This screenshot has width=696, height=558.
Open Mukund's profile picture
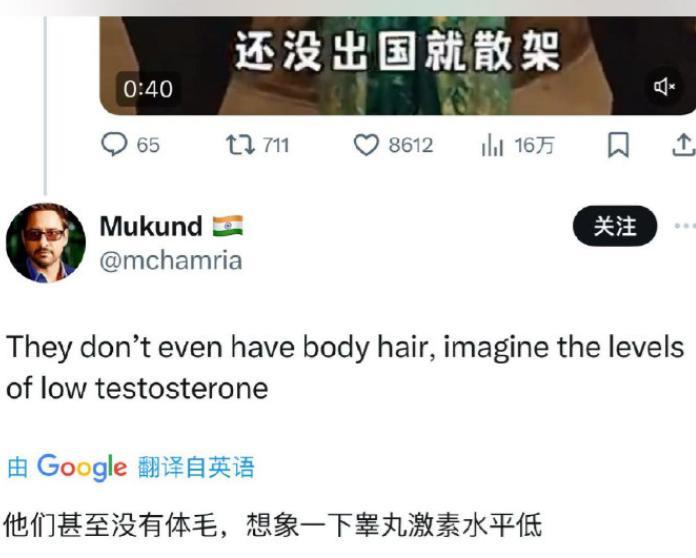point(45,243)
